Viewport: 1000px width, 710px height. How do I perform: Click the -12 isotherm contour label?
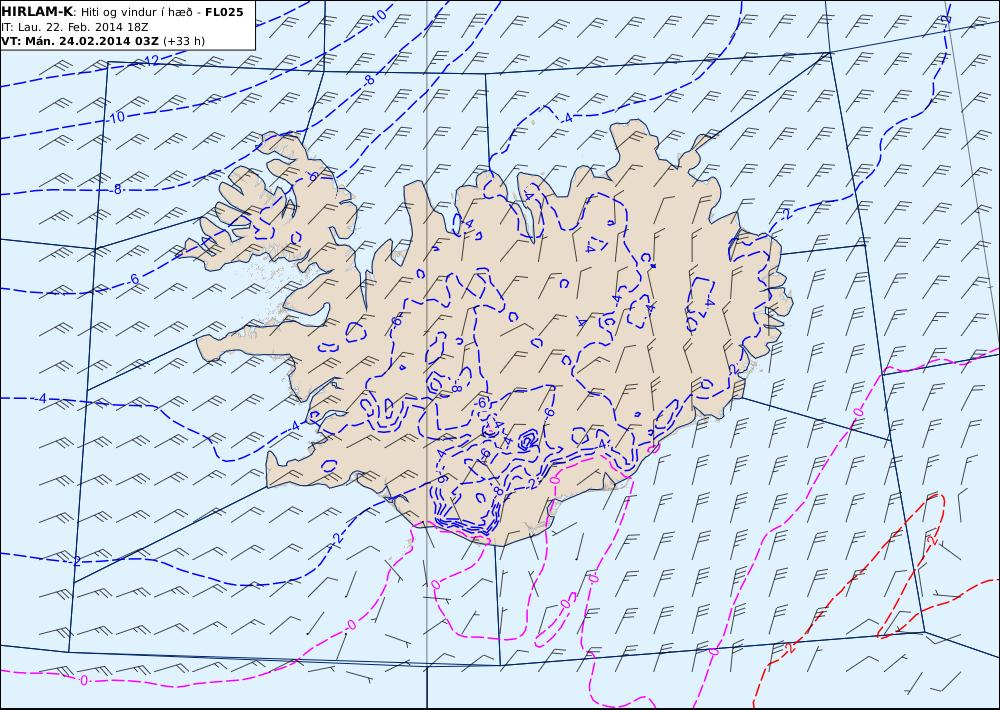point(151,61)
